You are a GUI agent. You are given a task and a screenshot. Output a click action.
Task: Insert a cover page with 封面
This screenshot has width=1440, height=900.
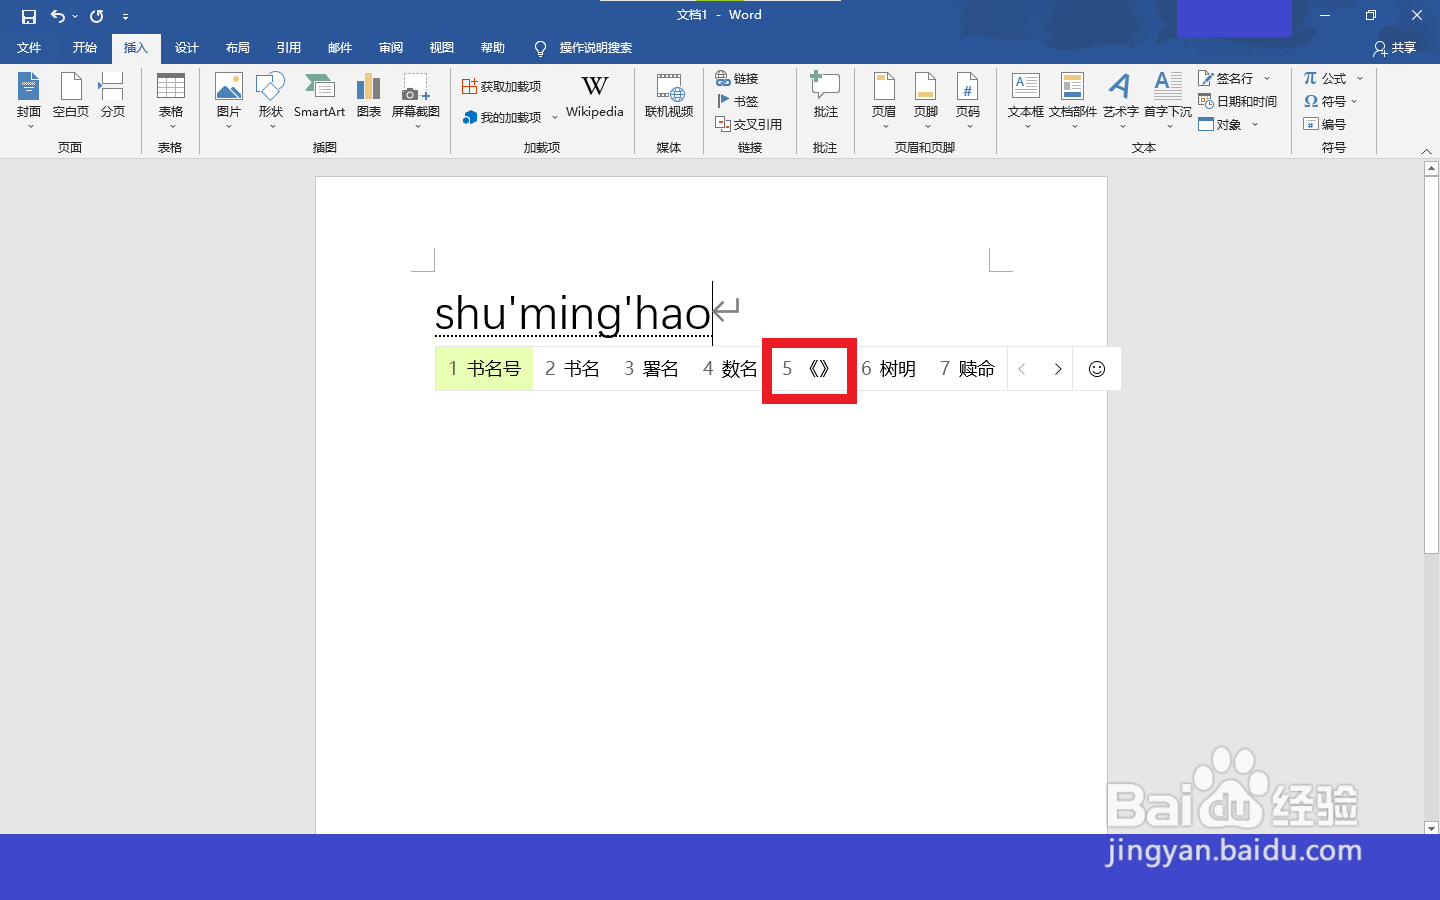pos(29,101)
